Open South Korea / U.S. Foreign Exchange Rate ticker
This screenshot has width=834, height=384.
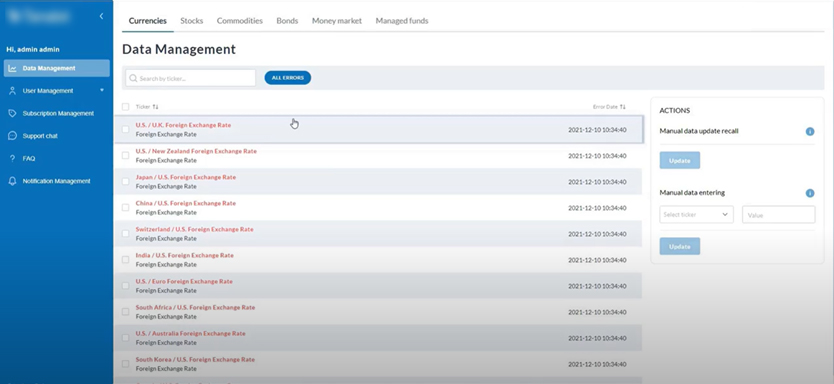195,360
